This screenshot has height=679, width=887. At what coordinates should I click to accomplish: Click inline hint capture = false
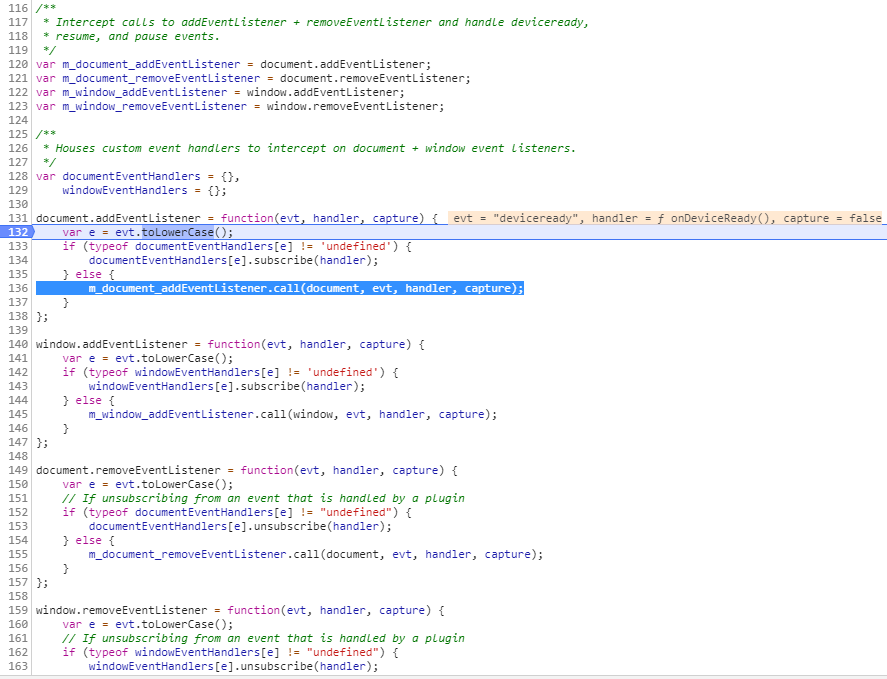(x=832, y=218)
